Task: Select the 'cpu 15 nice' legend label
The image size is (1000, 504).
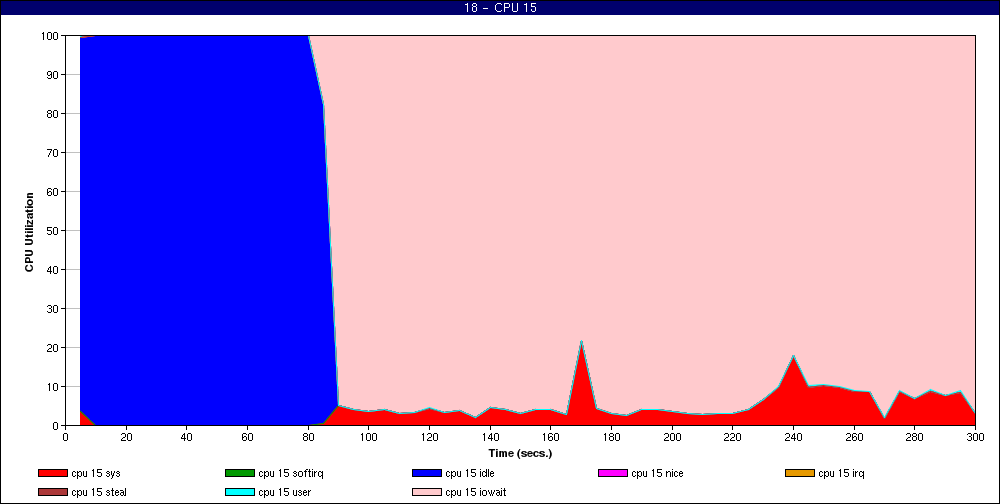Action: (x=657, y=473)
